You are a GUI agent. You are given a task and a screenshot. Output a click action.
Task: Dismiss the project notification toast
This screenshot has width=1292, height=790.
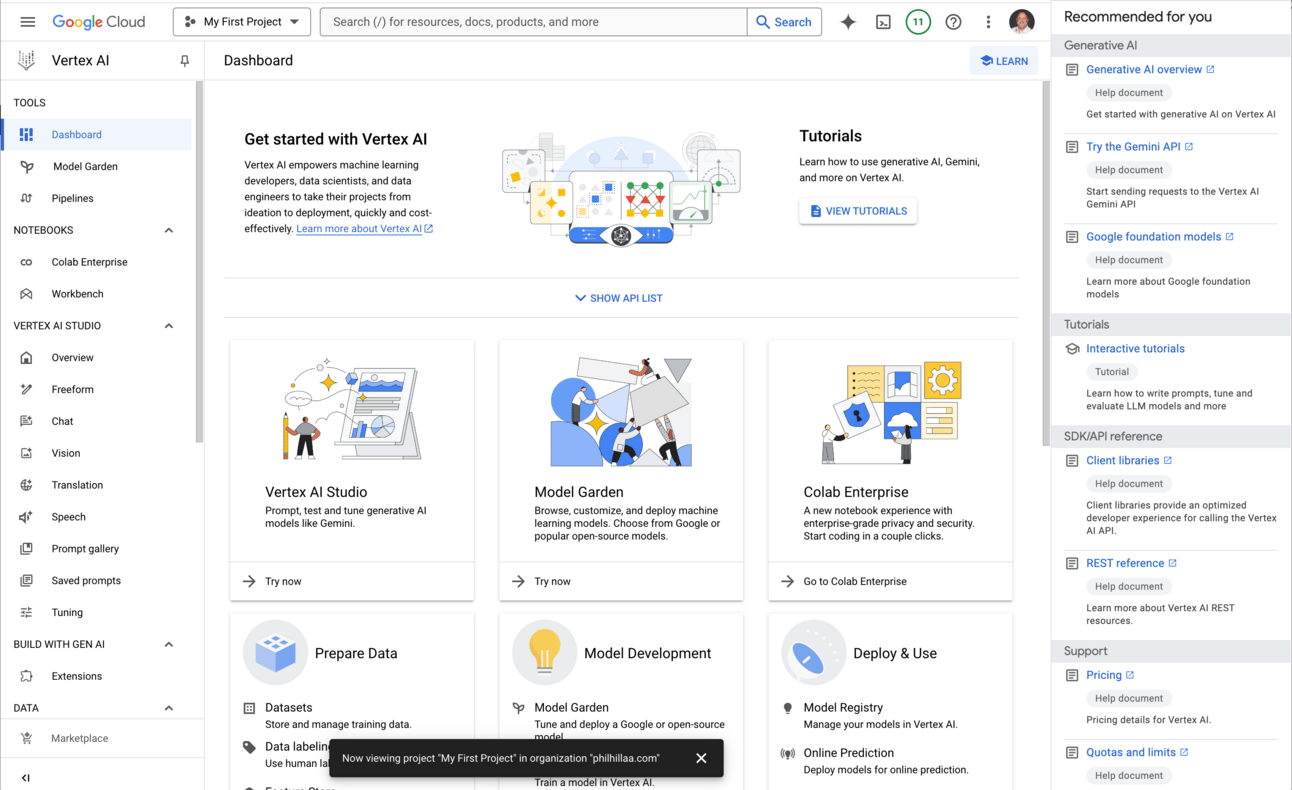701,758
